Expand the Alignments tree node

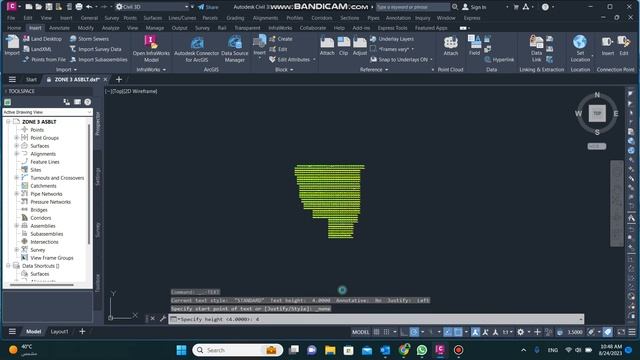click(17, 154)
